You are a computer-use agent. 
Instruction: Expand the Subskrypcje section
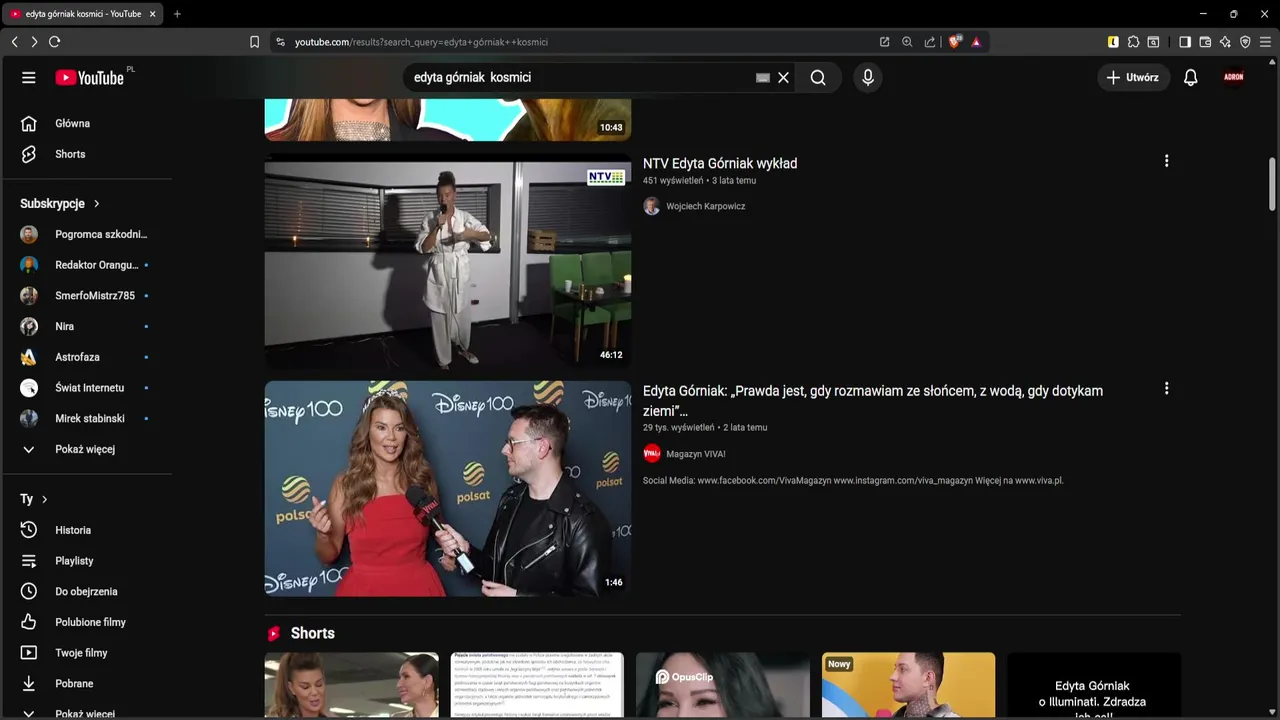coord(61,203)
